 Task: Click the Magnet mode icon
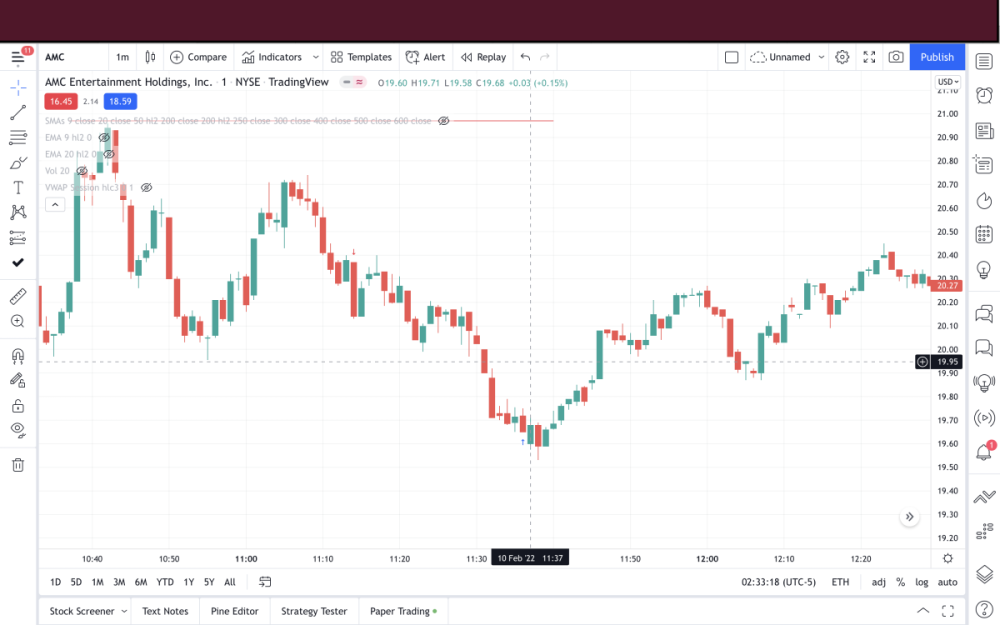[17, 355]
